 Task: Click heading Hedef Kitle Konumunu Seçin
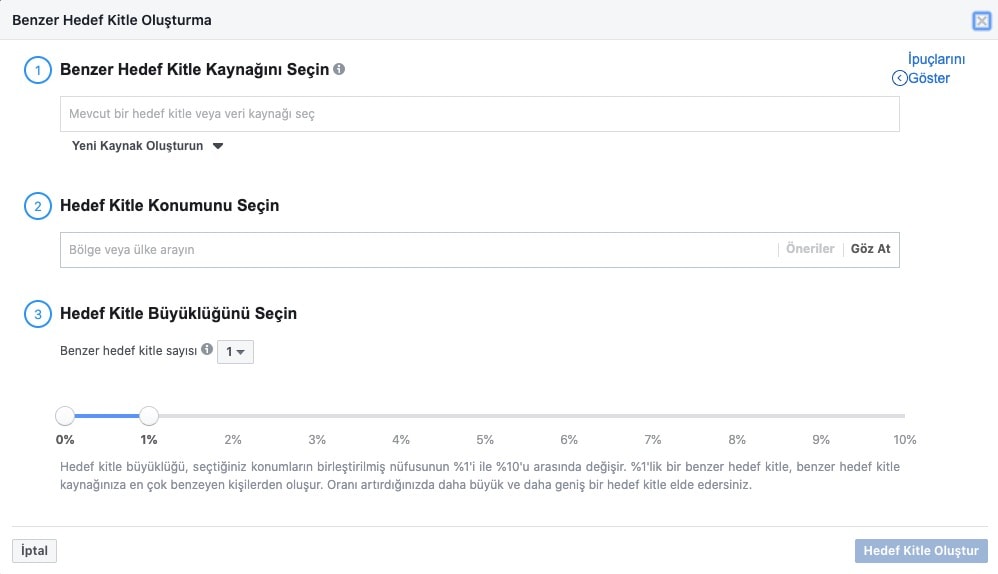(x=169, y=206)
